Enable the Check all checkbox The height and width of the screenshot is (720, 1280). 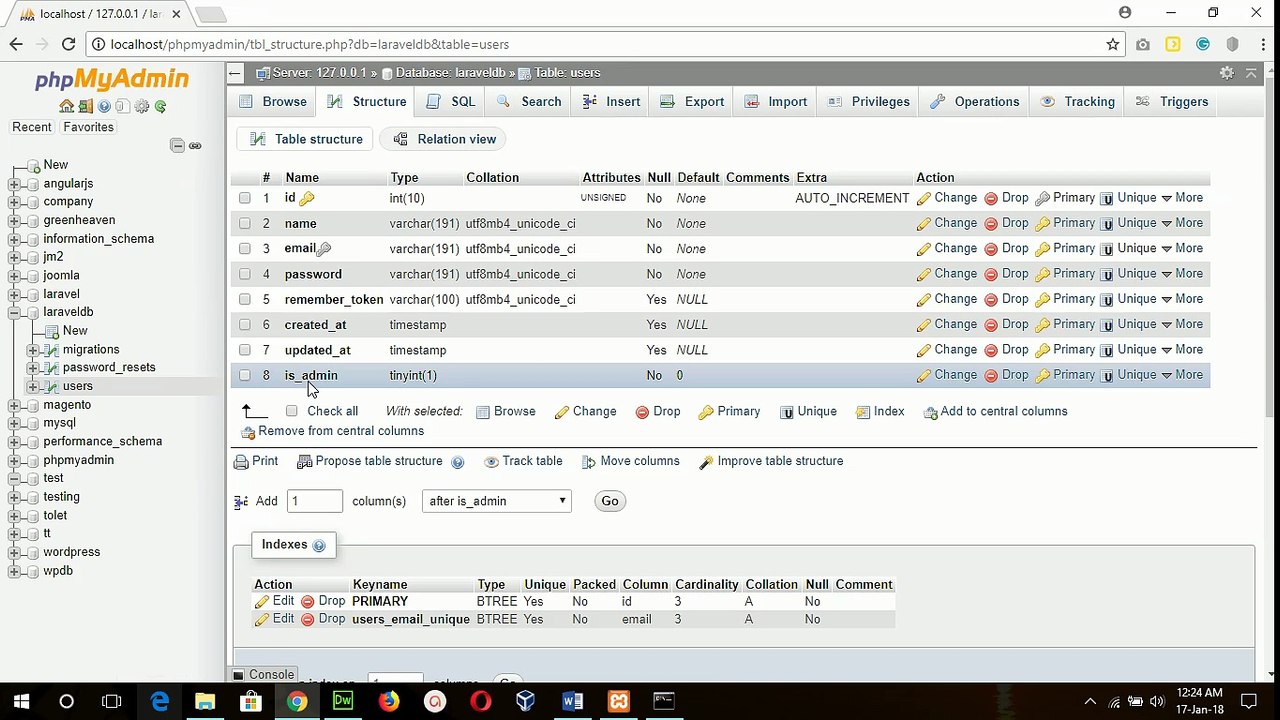(x=291, y=411)
